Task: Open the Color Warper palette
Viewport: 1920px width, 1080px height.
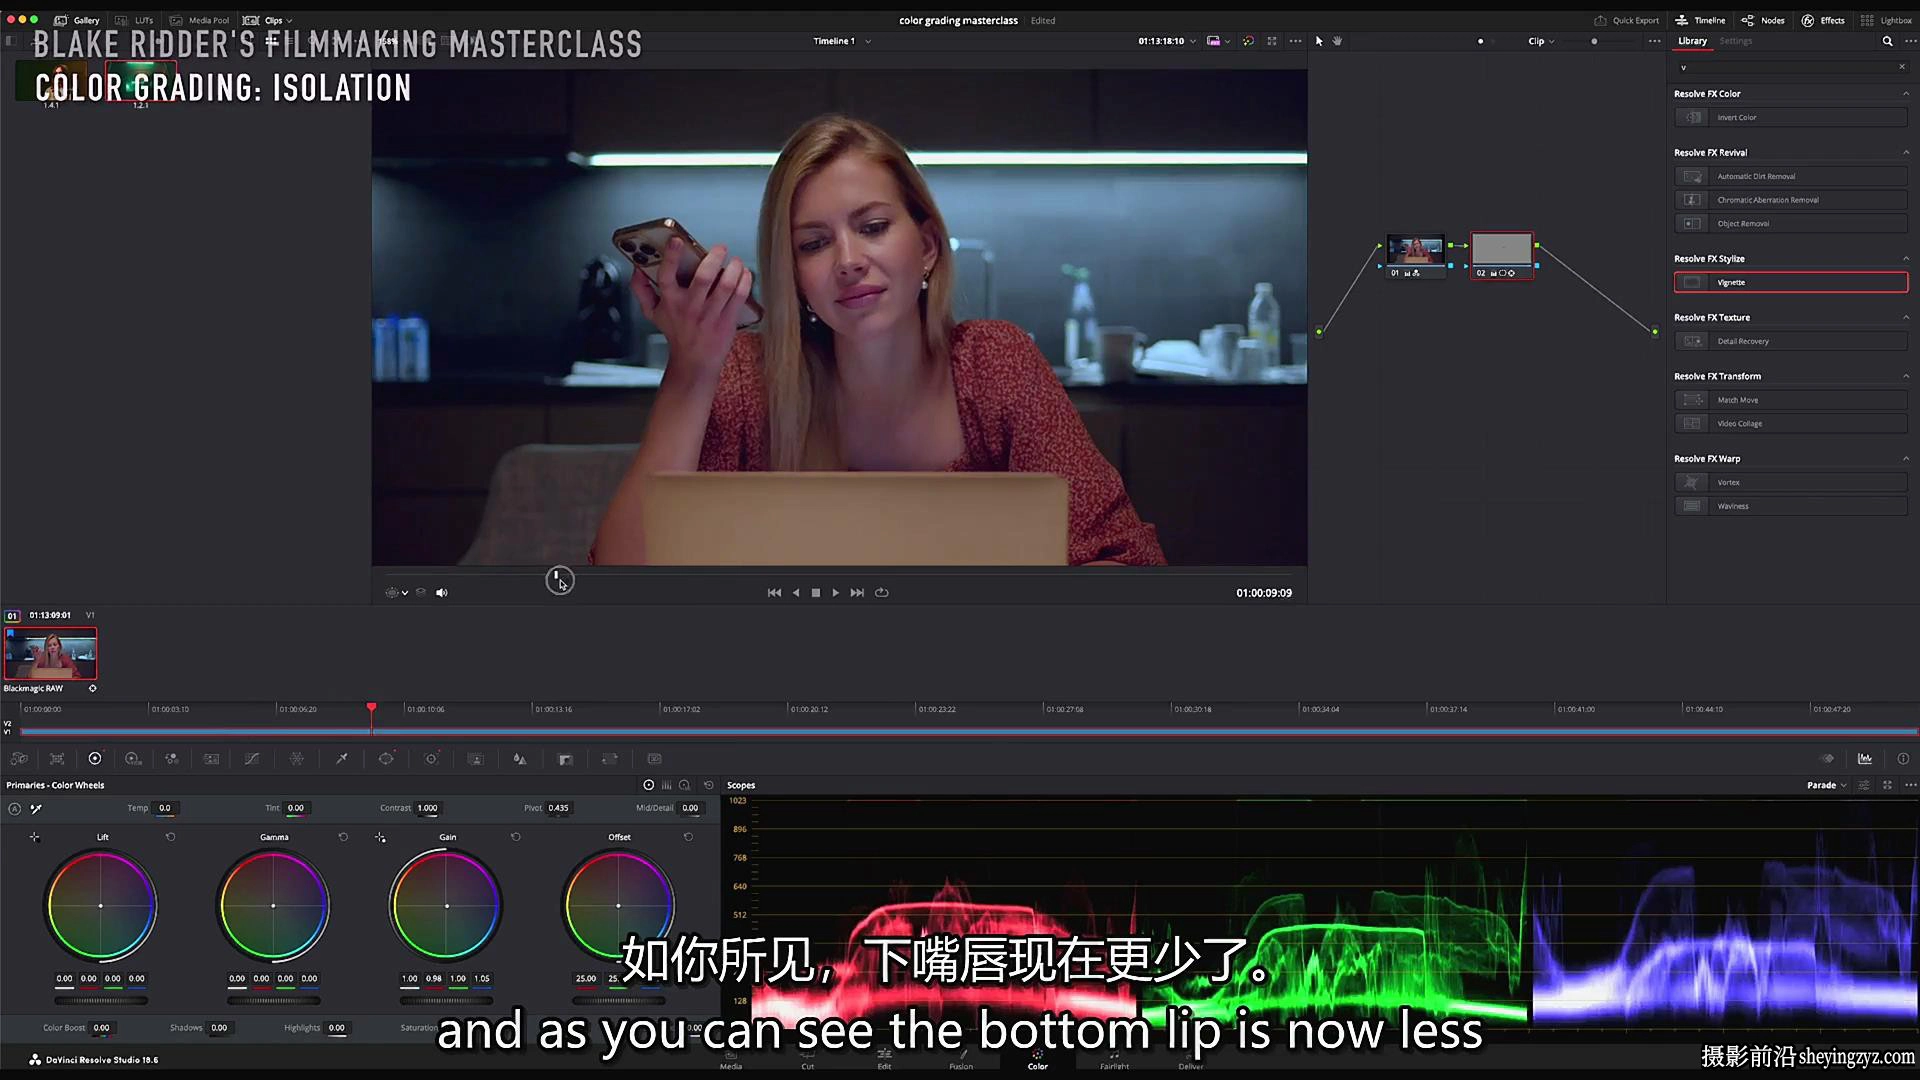Action: (x=297, y=759)
